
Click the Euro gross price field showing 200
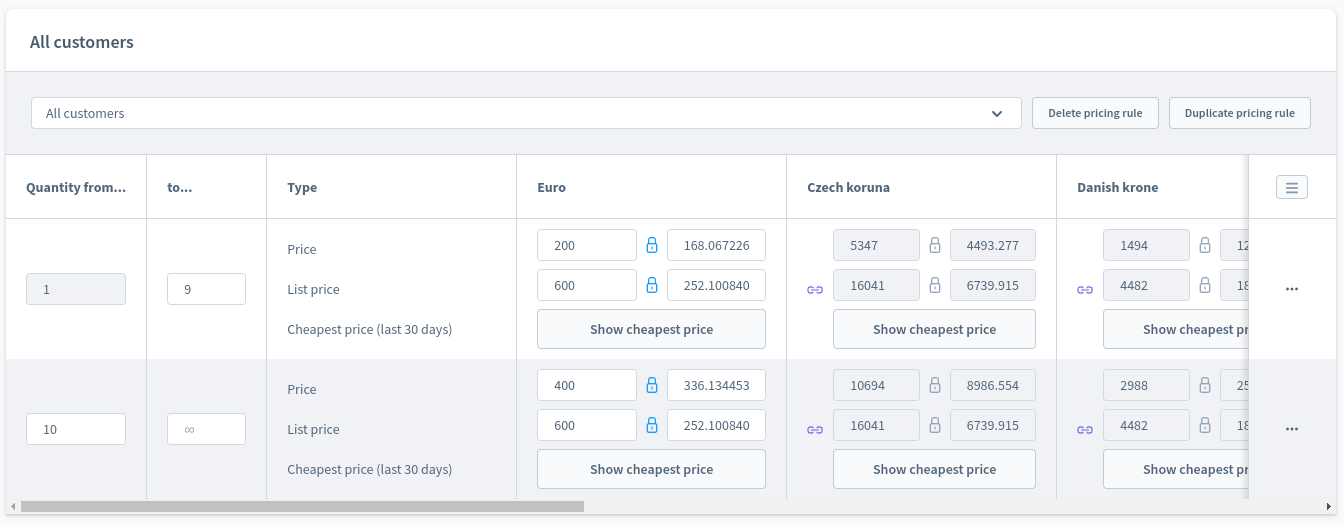pyautogui.click(x=586, y=245)
